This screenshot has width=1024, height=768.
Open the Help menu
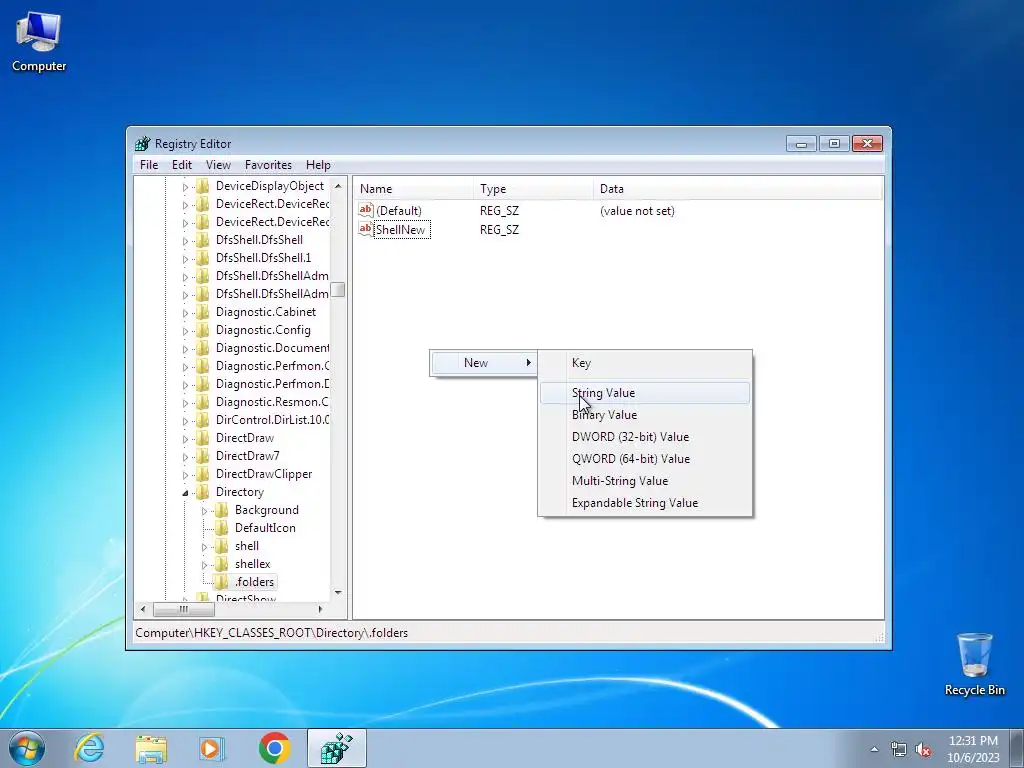pos(318,165)
